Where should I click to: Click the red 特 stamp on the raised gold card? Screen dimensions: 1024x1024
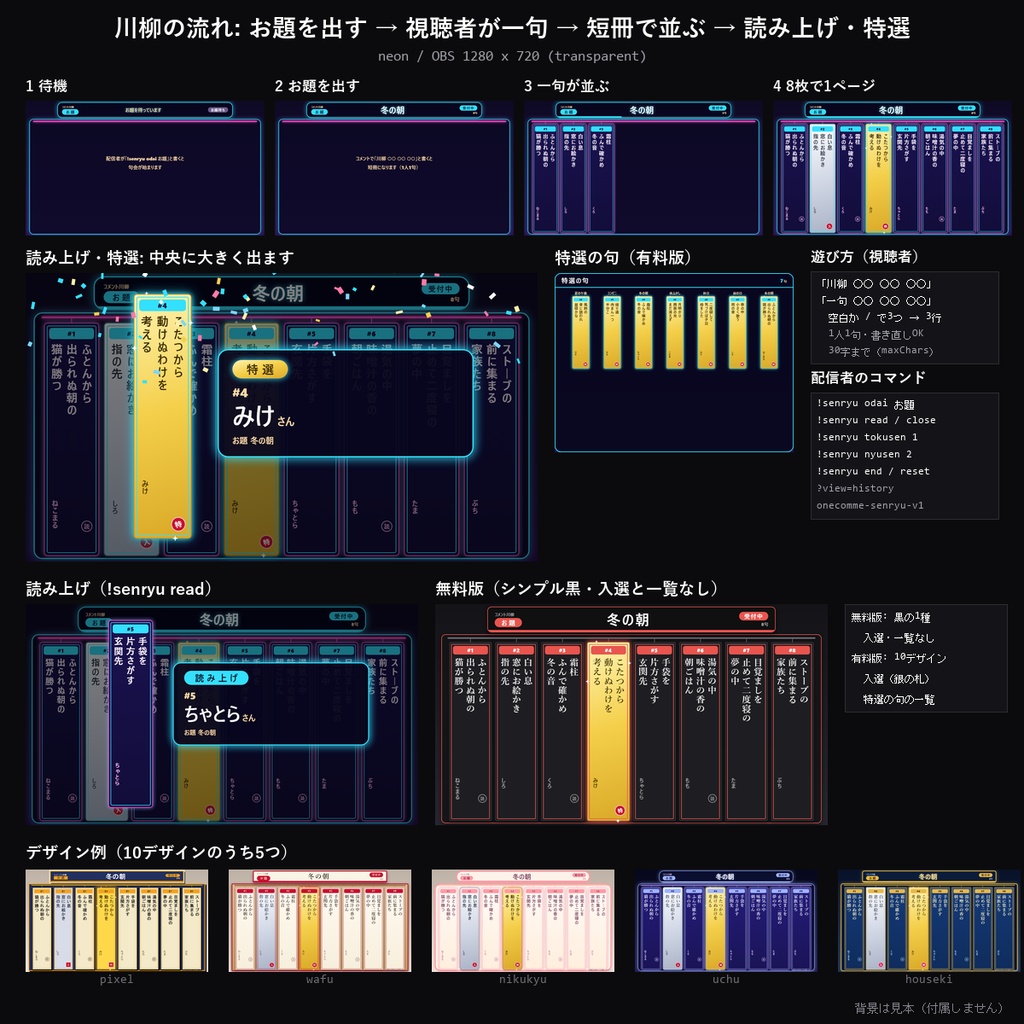point(178,524)
